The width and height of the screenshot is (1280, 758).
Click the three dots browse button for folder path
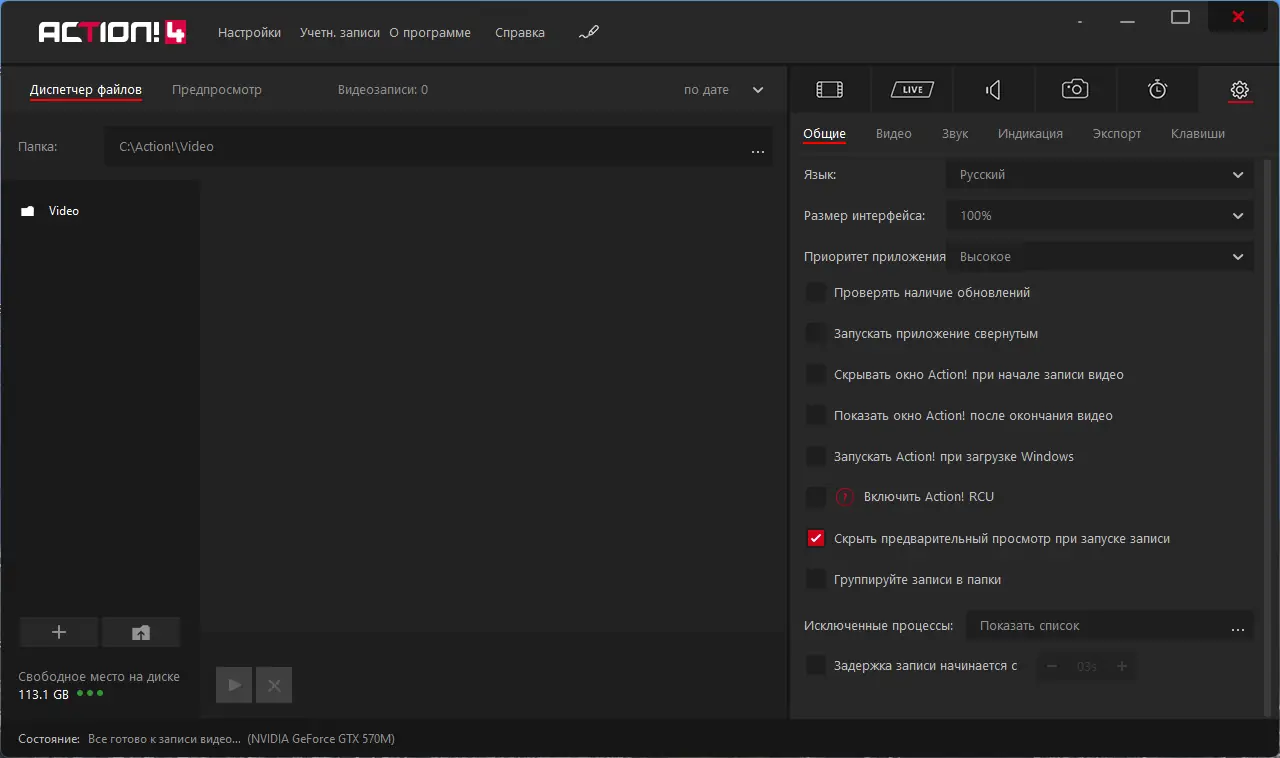758,152
